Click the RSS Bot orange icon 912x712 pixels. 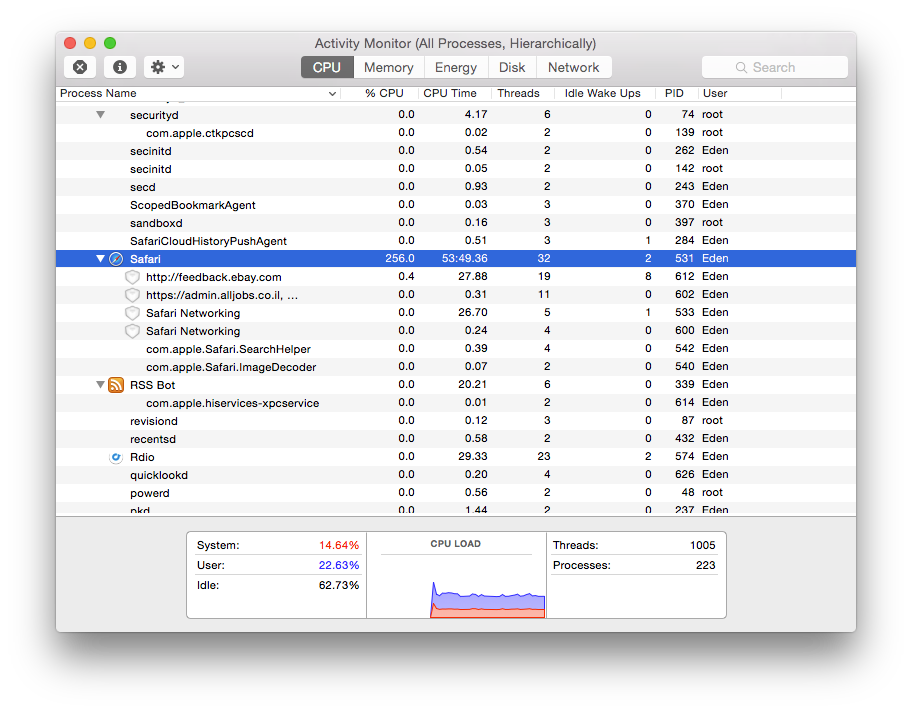coord(116,385)
